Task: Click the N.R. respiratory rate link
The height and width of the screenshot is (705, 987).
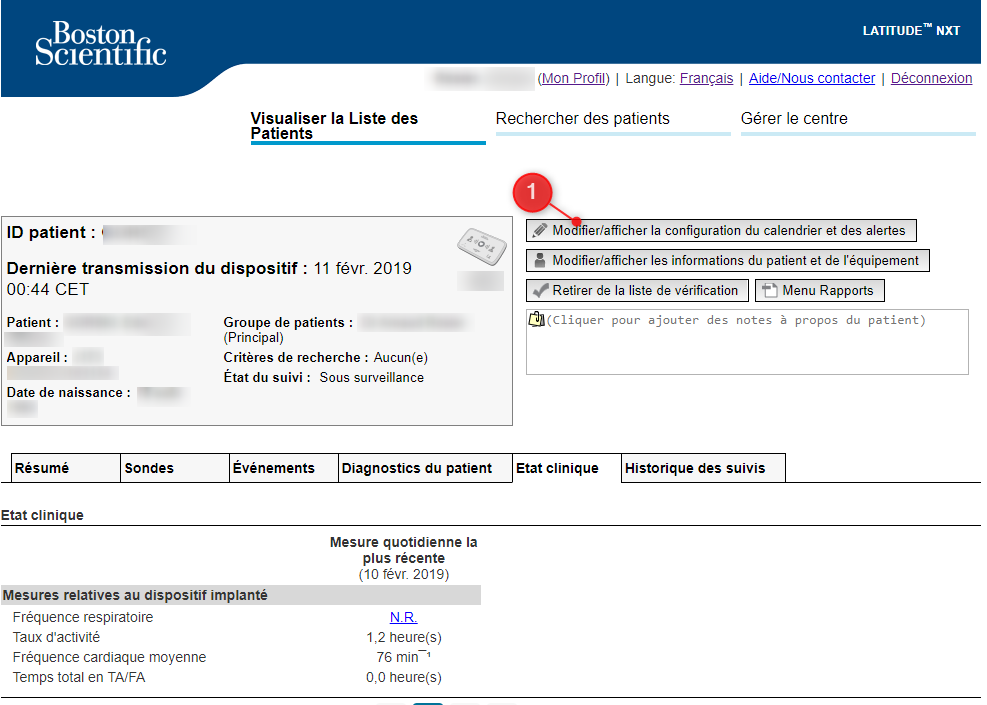Action: click(x=403, y=617)
